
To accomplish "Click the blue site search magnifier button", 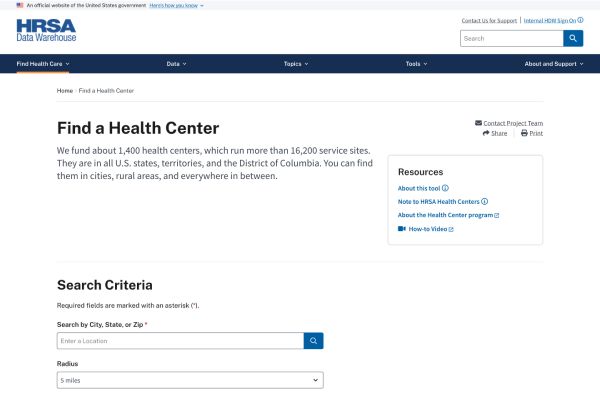I will point(573,38).
